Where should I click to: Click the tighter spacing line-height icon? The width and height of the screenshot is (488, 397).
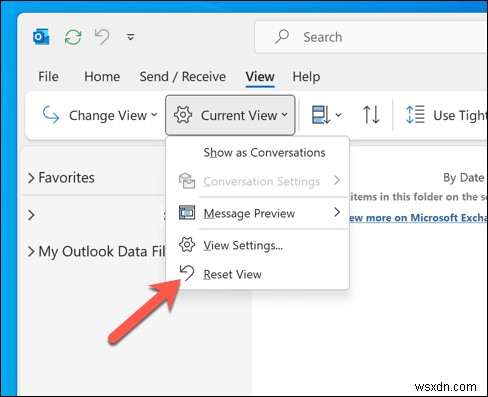415,115
